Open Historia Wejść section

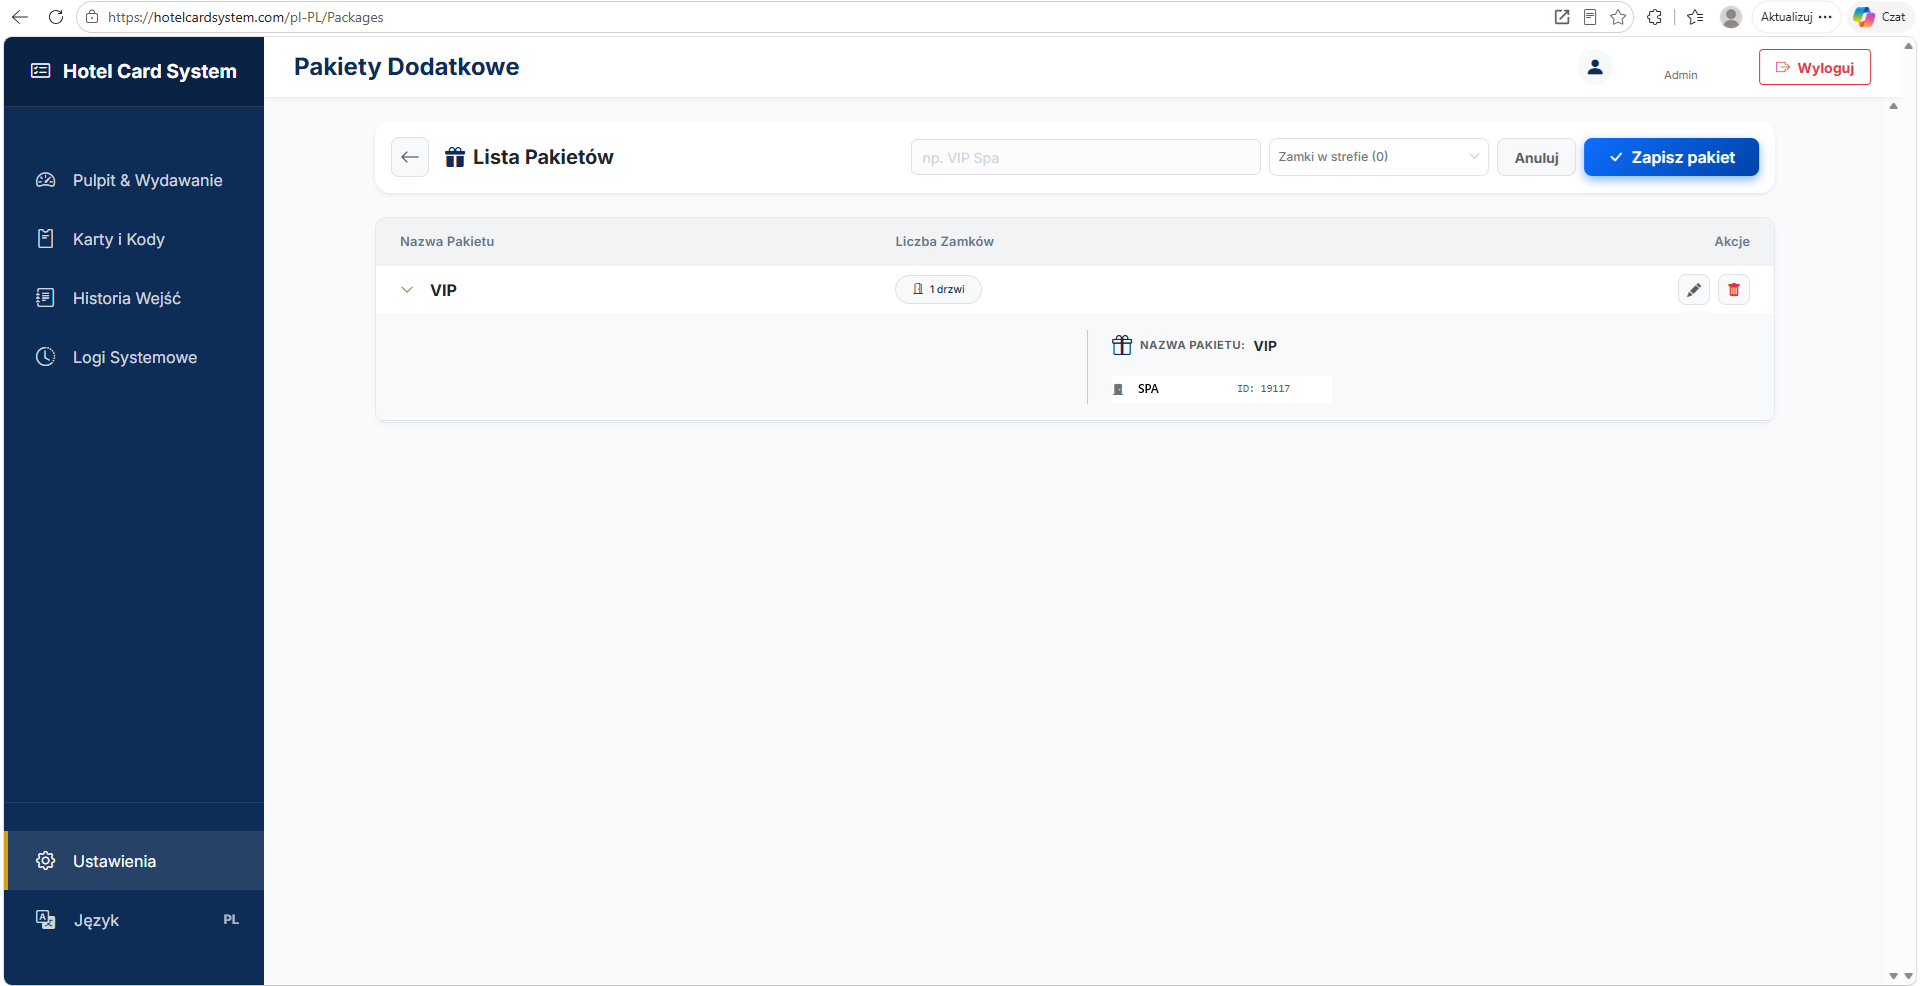(x=134, y=298)
